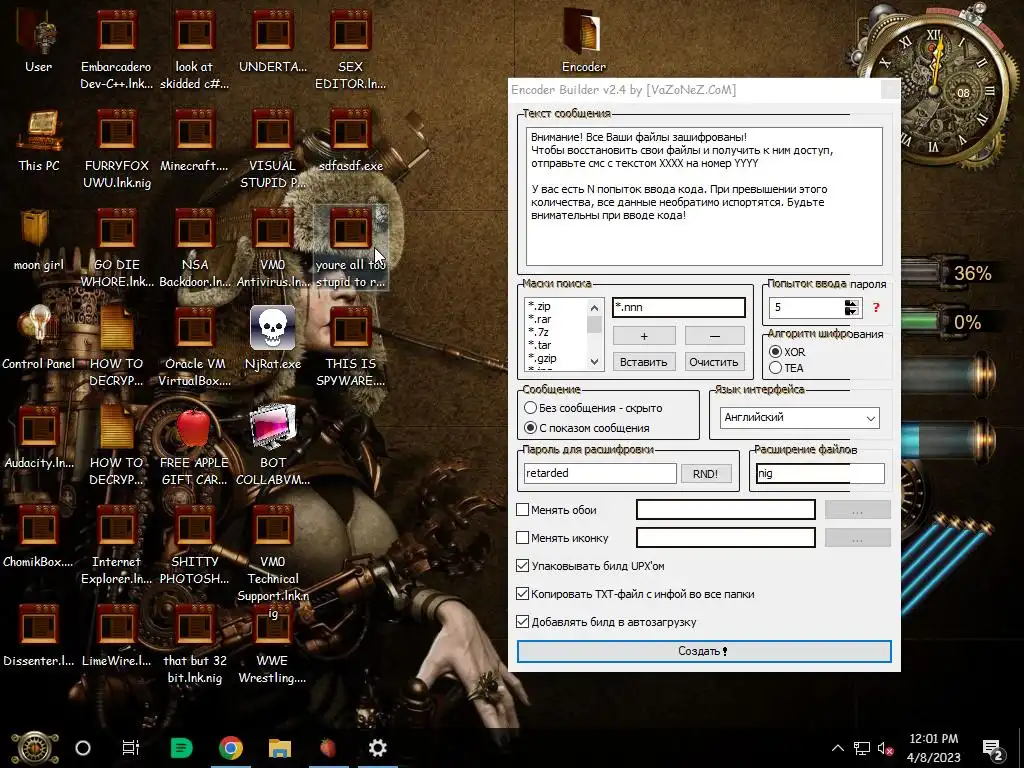Open the Start button steampunk orb
Viewport: 1024px width, 768px height.
tap(34, 748)
